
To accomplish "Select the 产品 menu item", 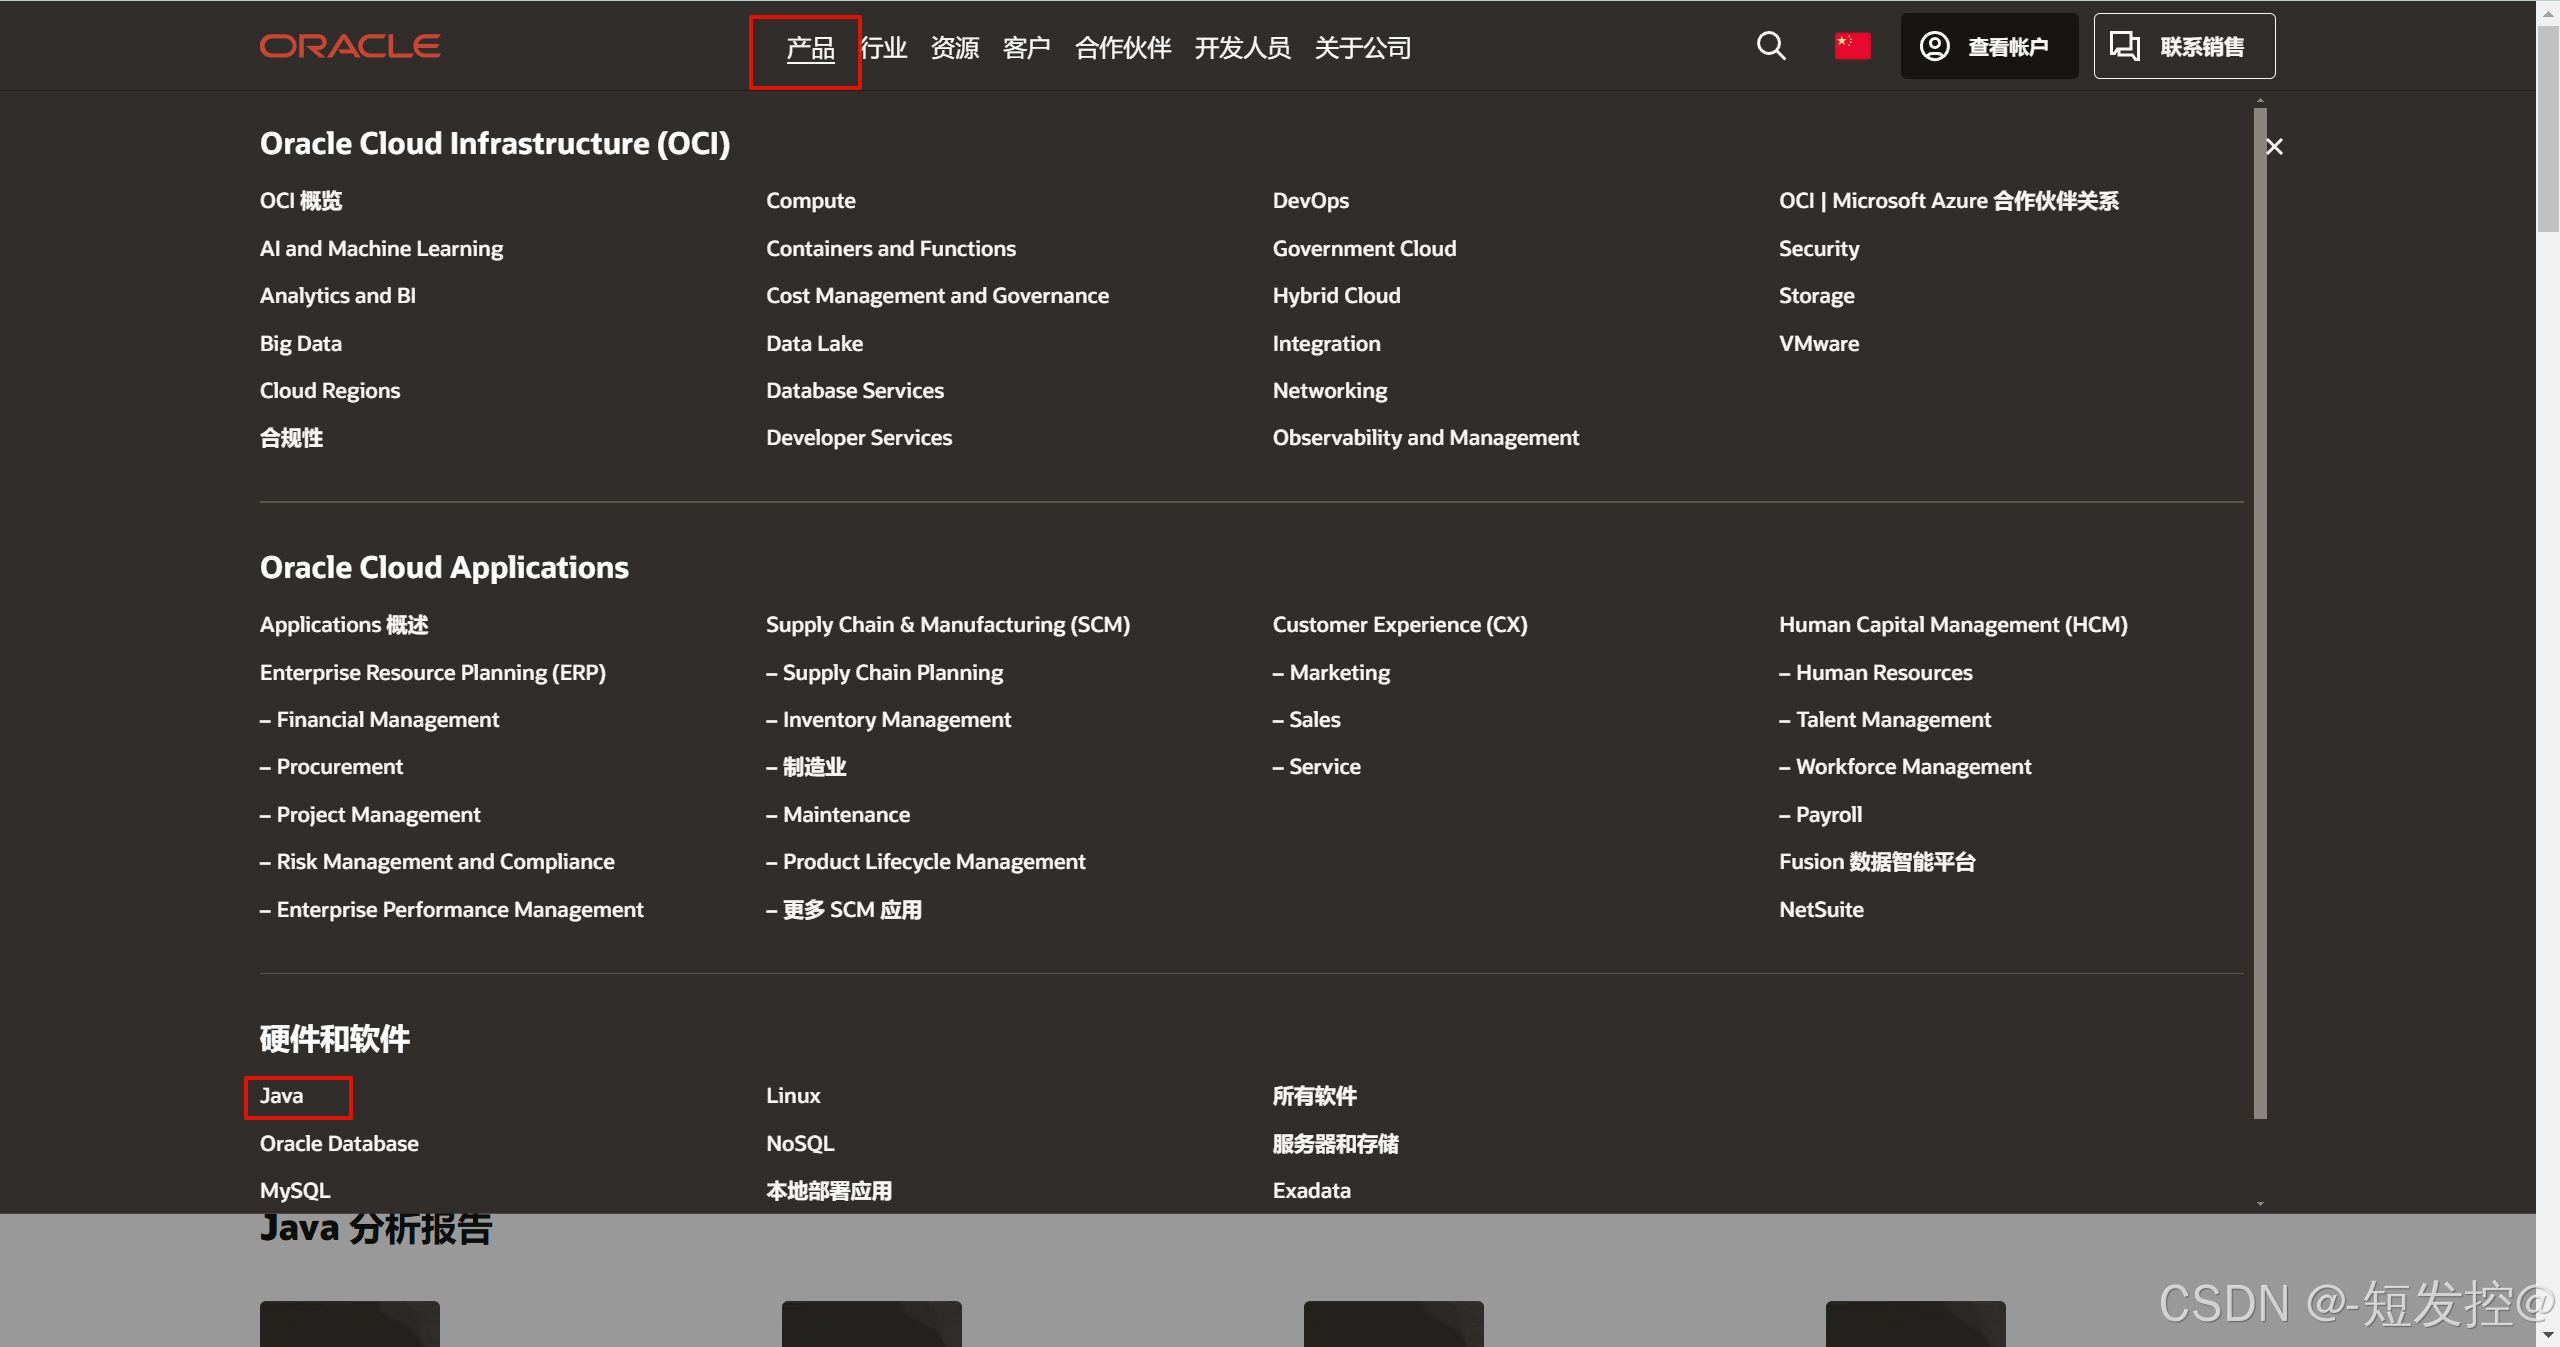I will click(x=810, y=48).
